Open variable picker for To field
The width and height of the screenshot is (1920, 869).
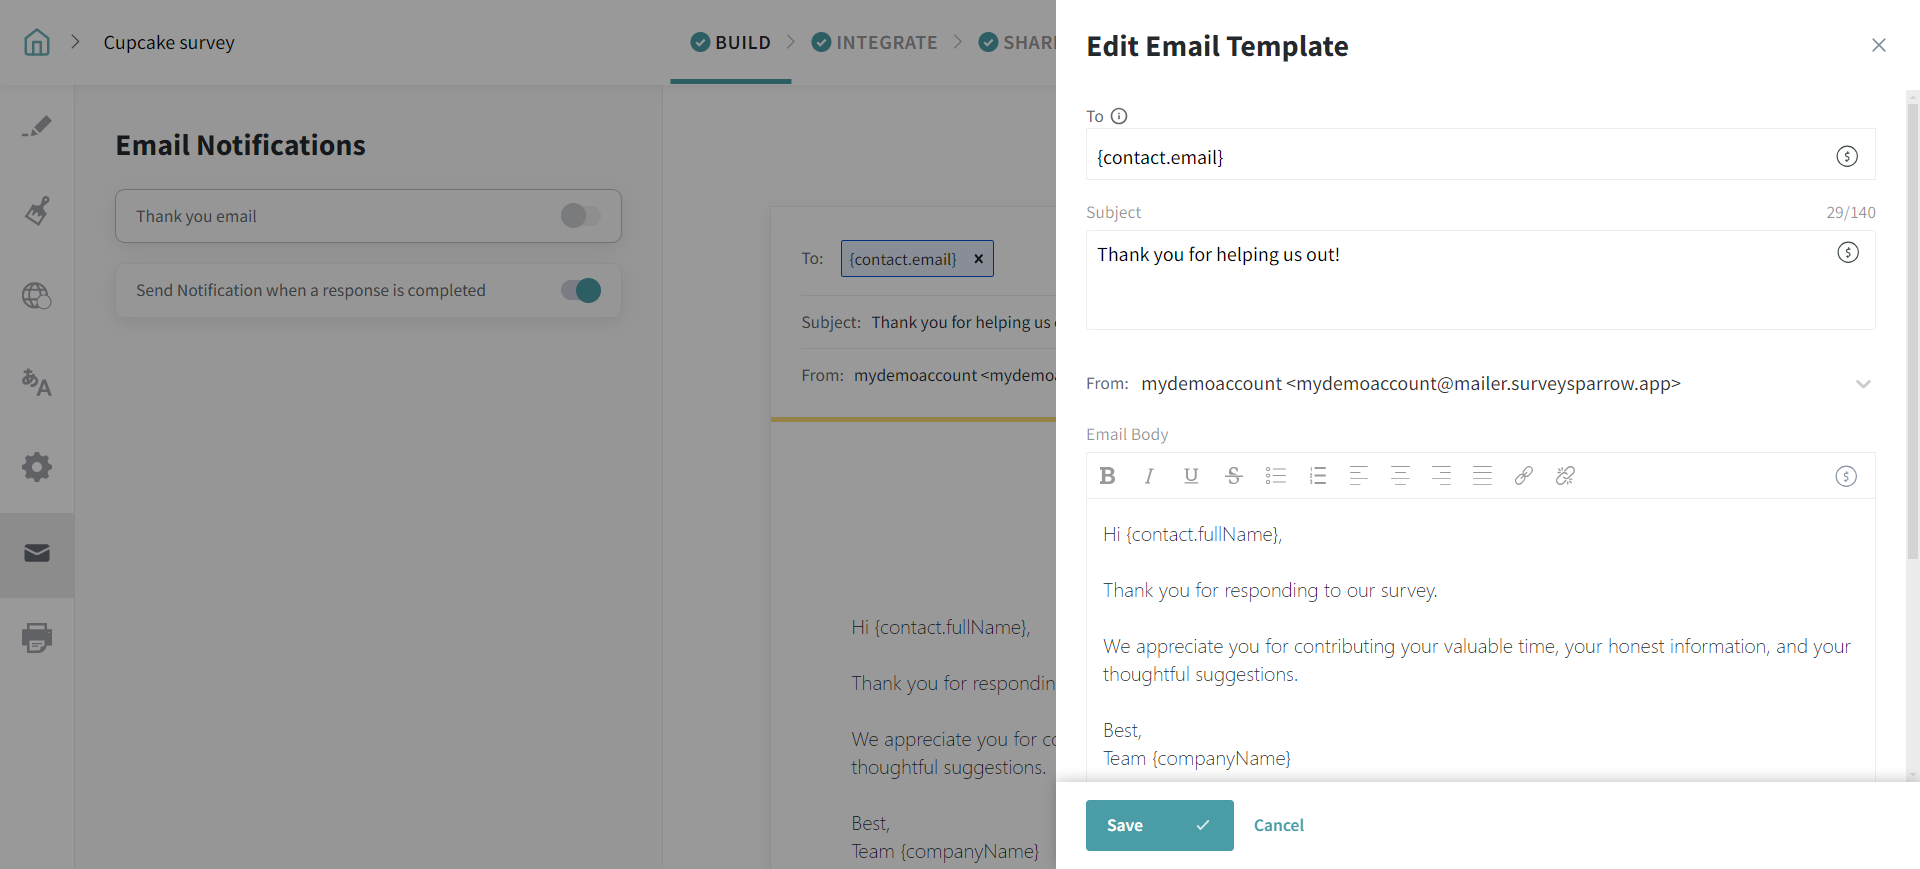point(1846,156)
